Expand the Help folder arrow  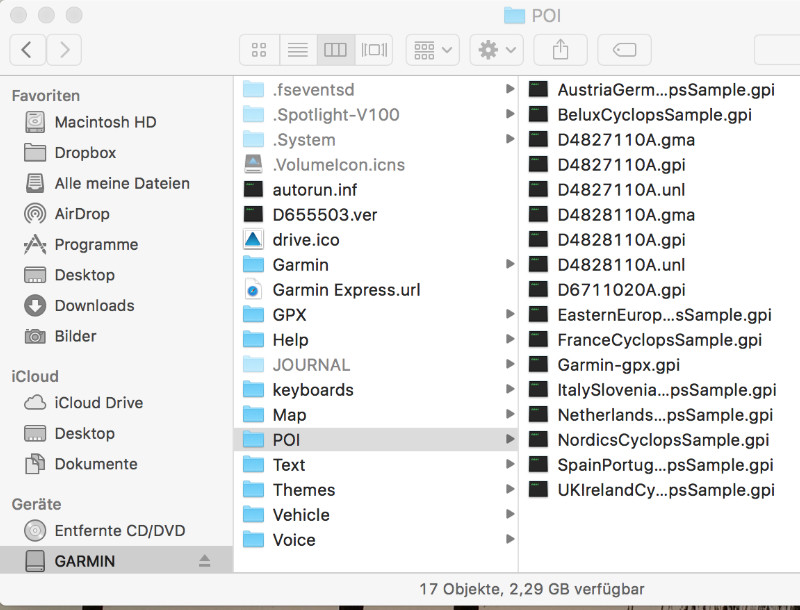click(509, 339)
